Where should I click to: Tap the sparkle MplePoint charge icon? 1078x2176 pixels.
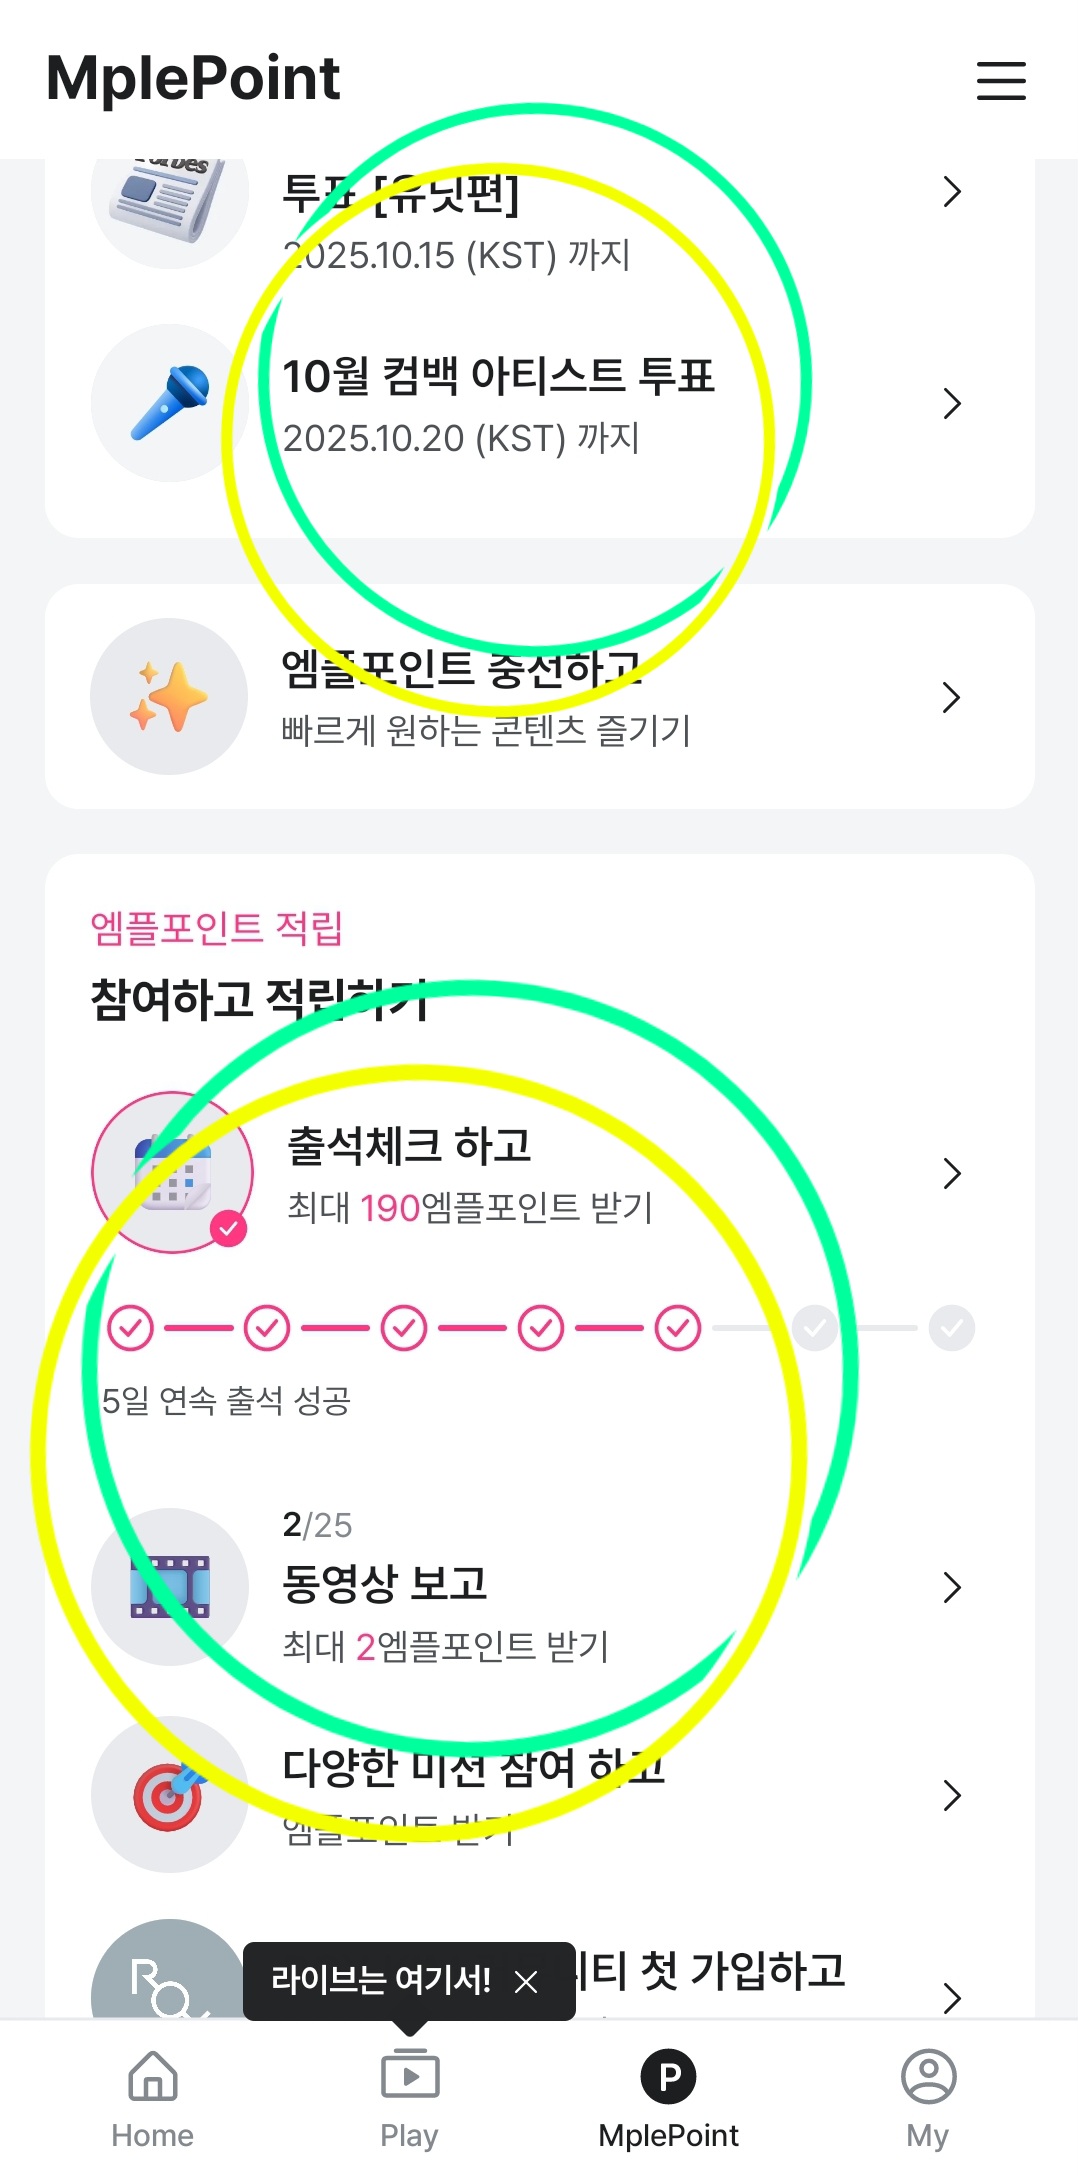[169, 697]
